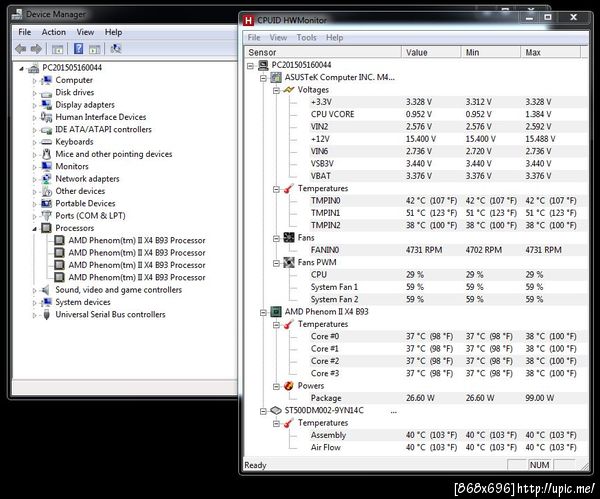Click PC201505160044 computer icon in HWMonitor
Viewport: 600px width, 499px height.
pos(263,65)
